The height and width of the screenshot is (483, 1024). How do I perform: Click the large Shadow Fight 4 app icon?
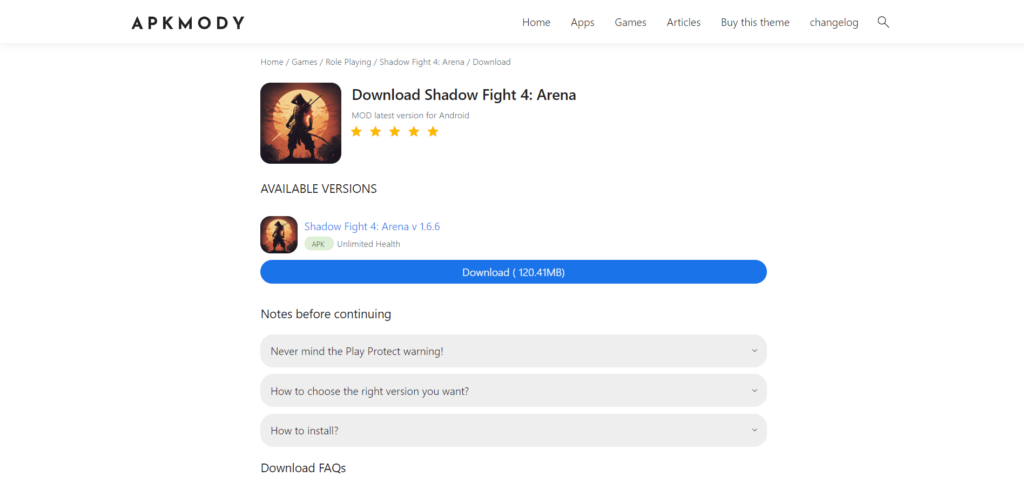click(x=300, y=123)
